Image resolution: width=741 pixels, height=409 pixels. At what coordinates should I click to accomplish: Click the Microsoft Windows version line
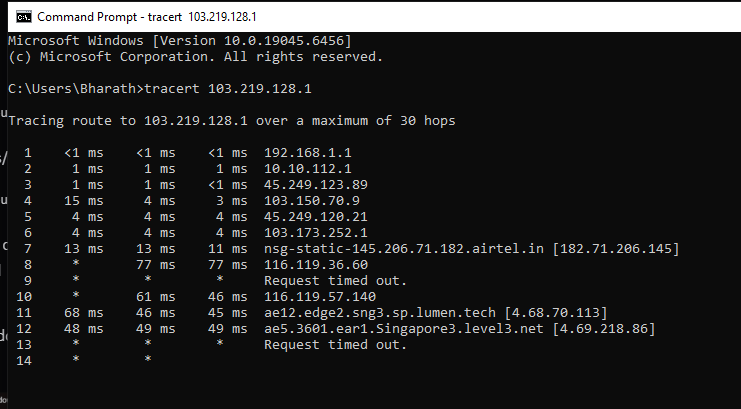[x=180, y=40]
